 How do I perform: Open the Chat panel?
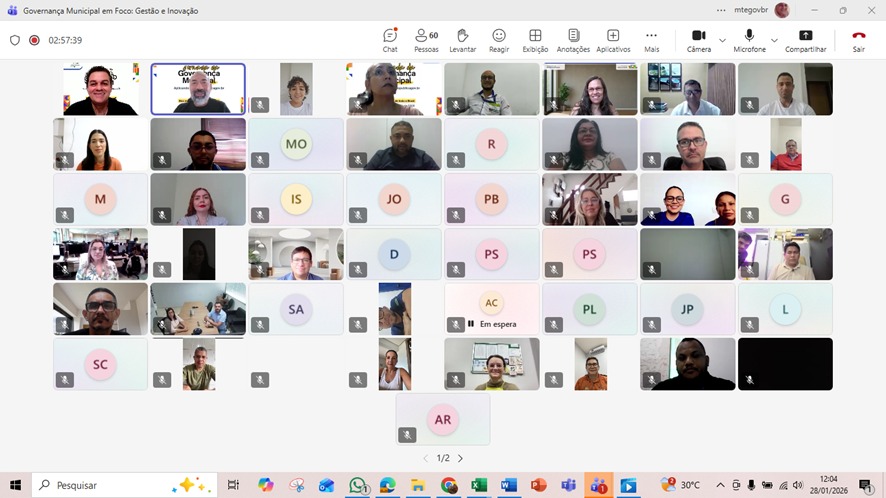[390, 40]
